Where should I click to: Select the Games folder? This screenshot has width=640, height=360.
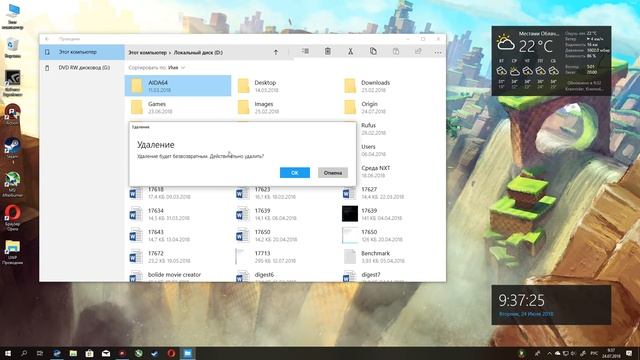point(178,107)
